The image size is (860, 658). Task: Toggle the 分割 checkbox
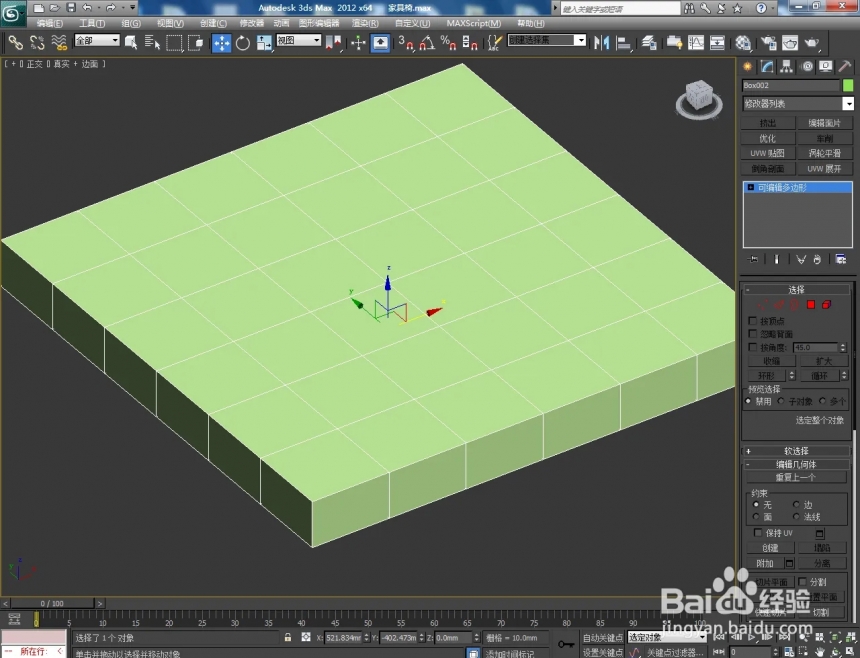point(802,581)
